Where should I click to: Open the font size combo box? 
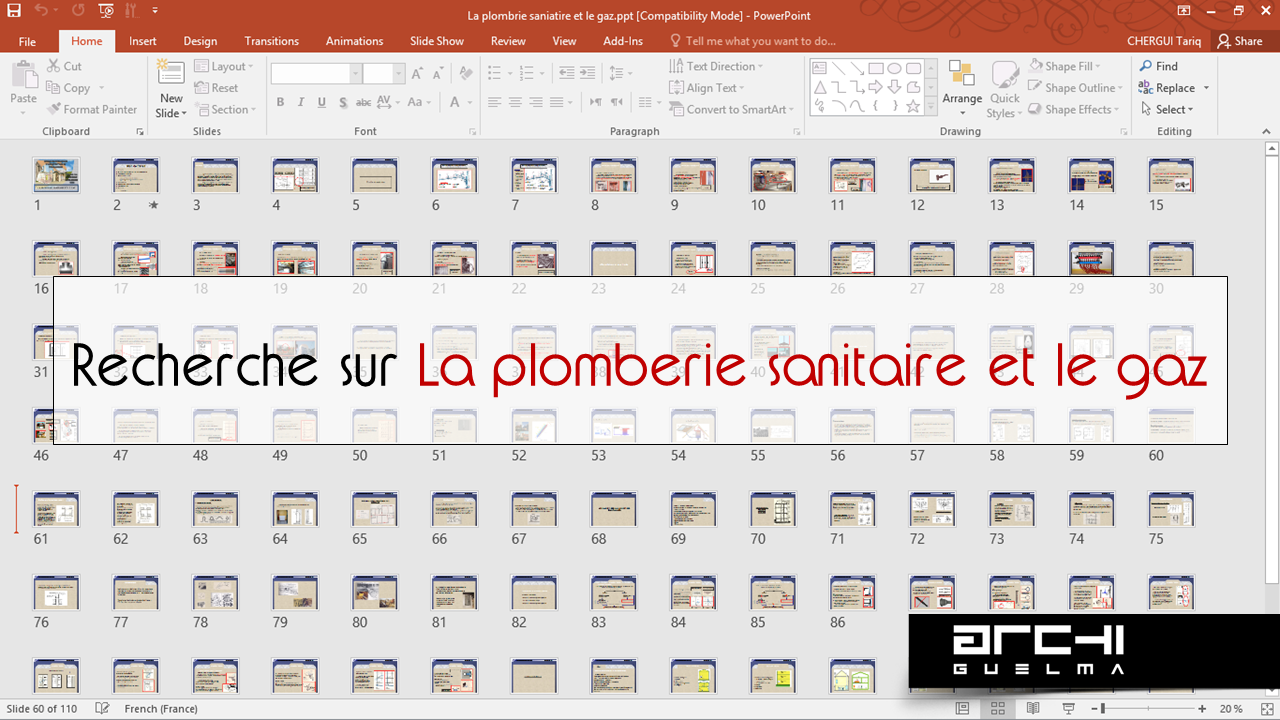[384, 74]
